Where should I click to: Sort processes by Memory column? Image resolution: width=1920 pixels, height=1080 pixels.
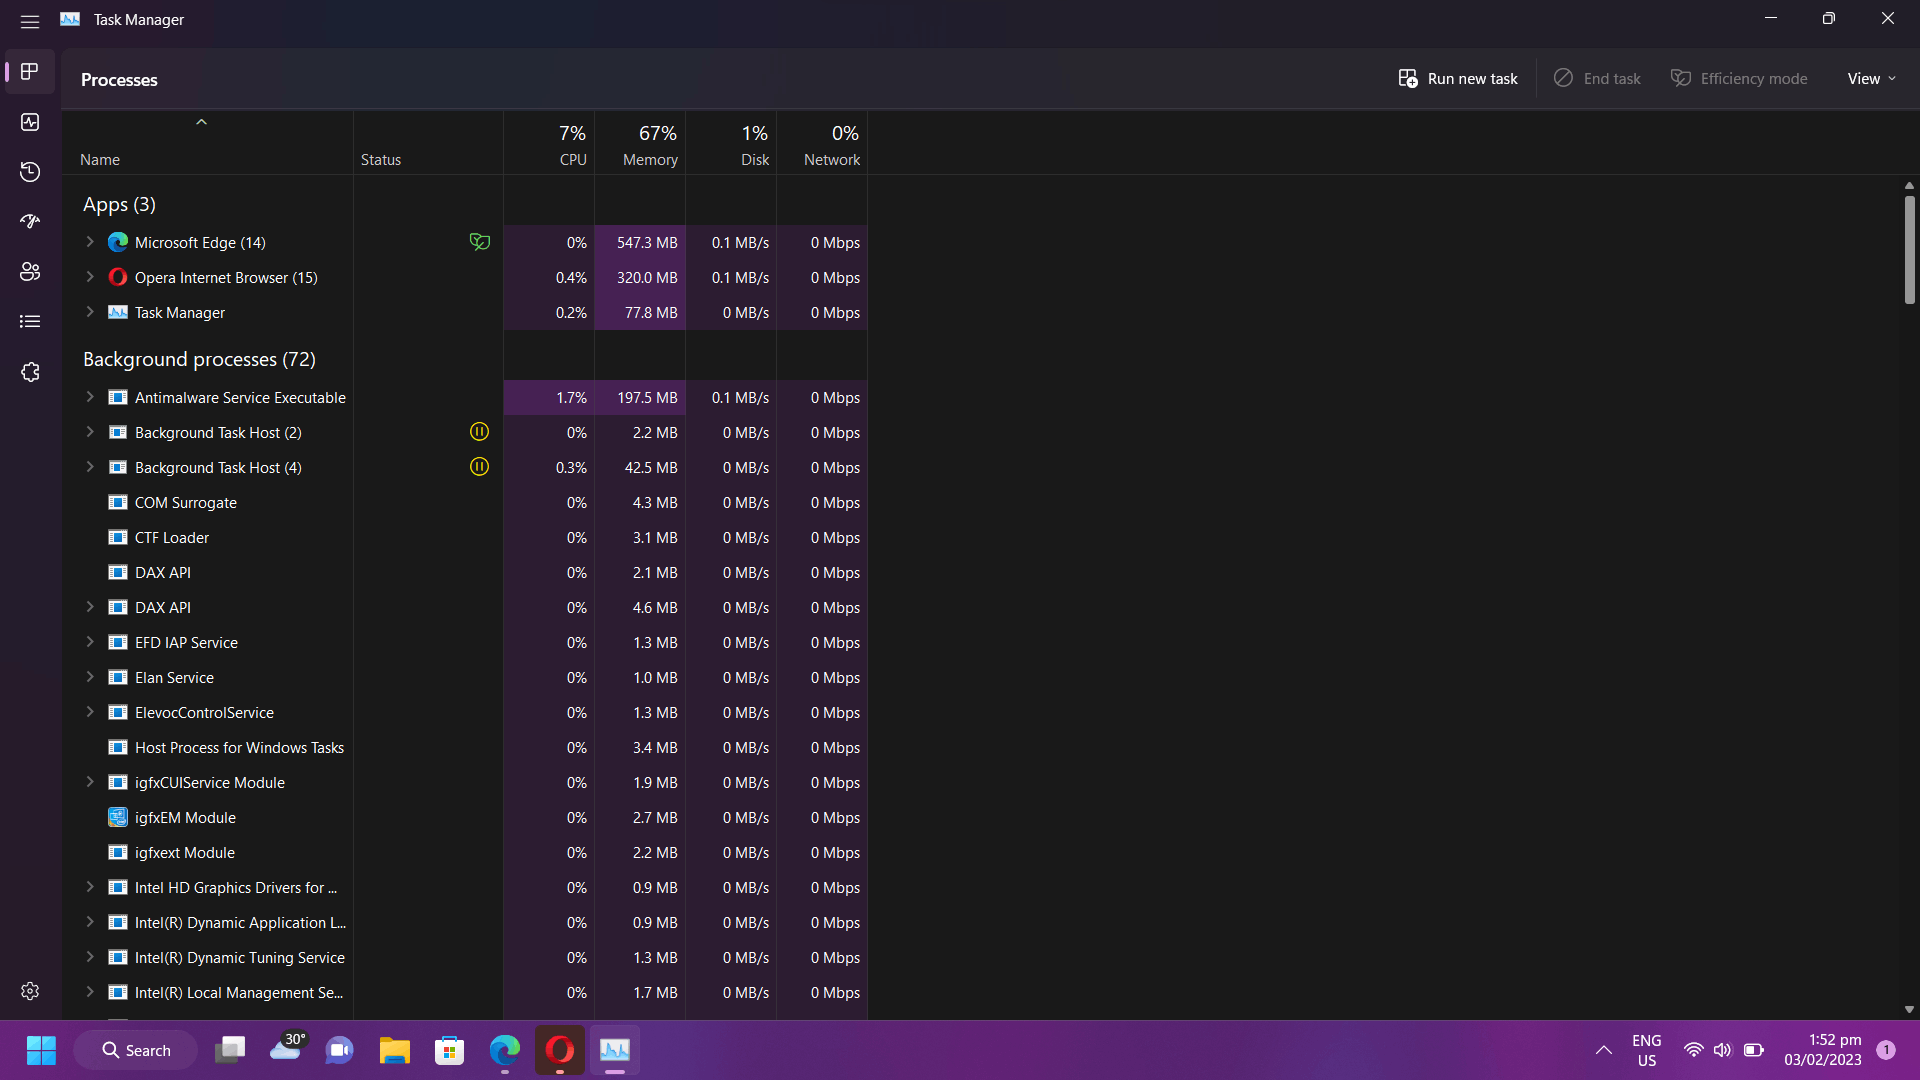point(649,145)
